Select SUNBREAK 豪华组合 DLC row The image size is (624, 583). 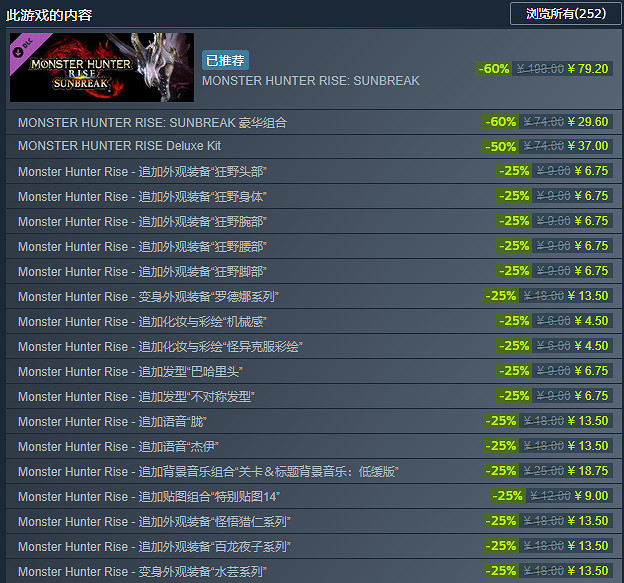pyautogui.click(x=314, y=122)
